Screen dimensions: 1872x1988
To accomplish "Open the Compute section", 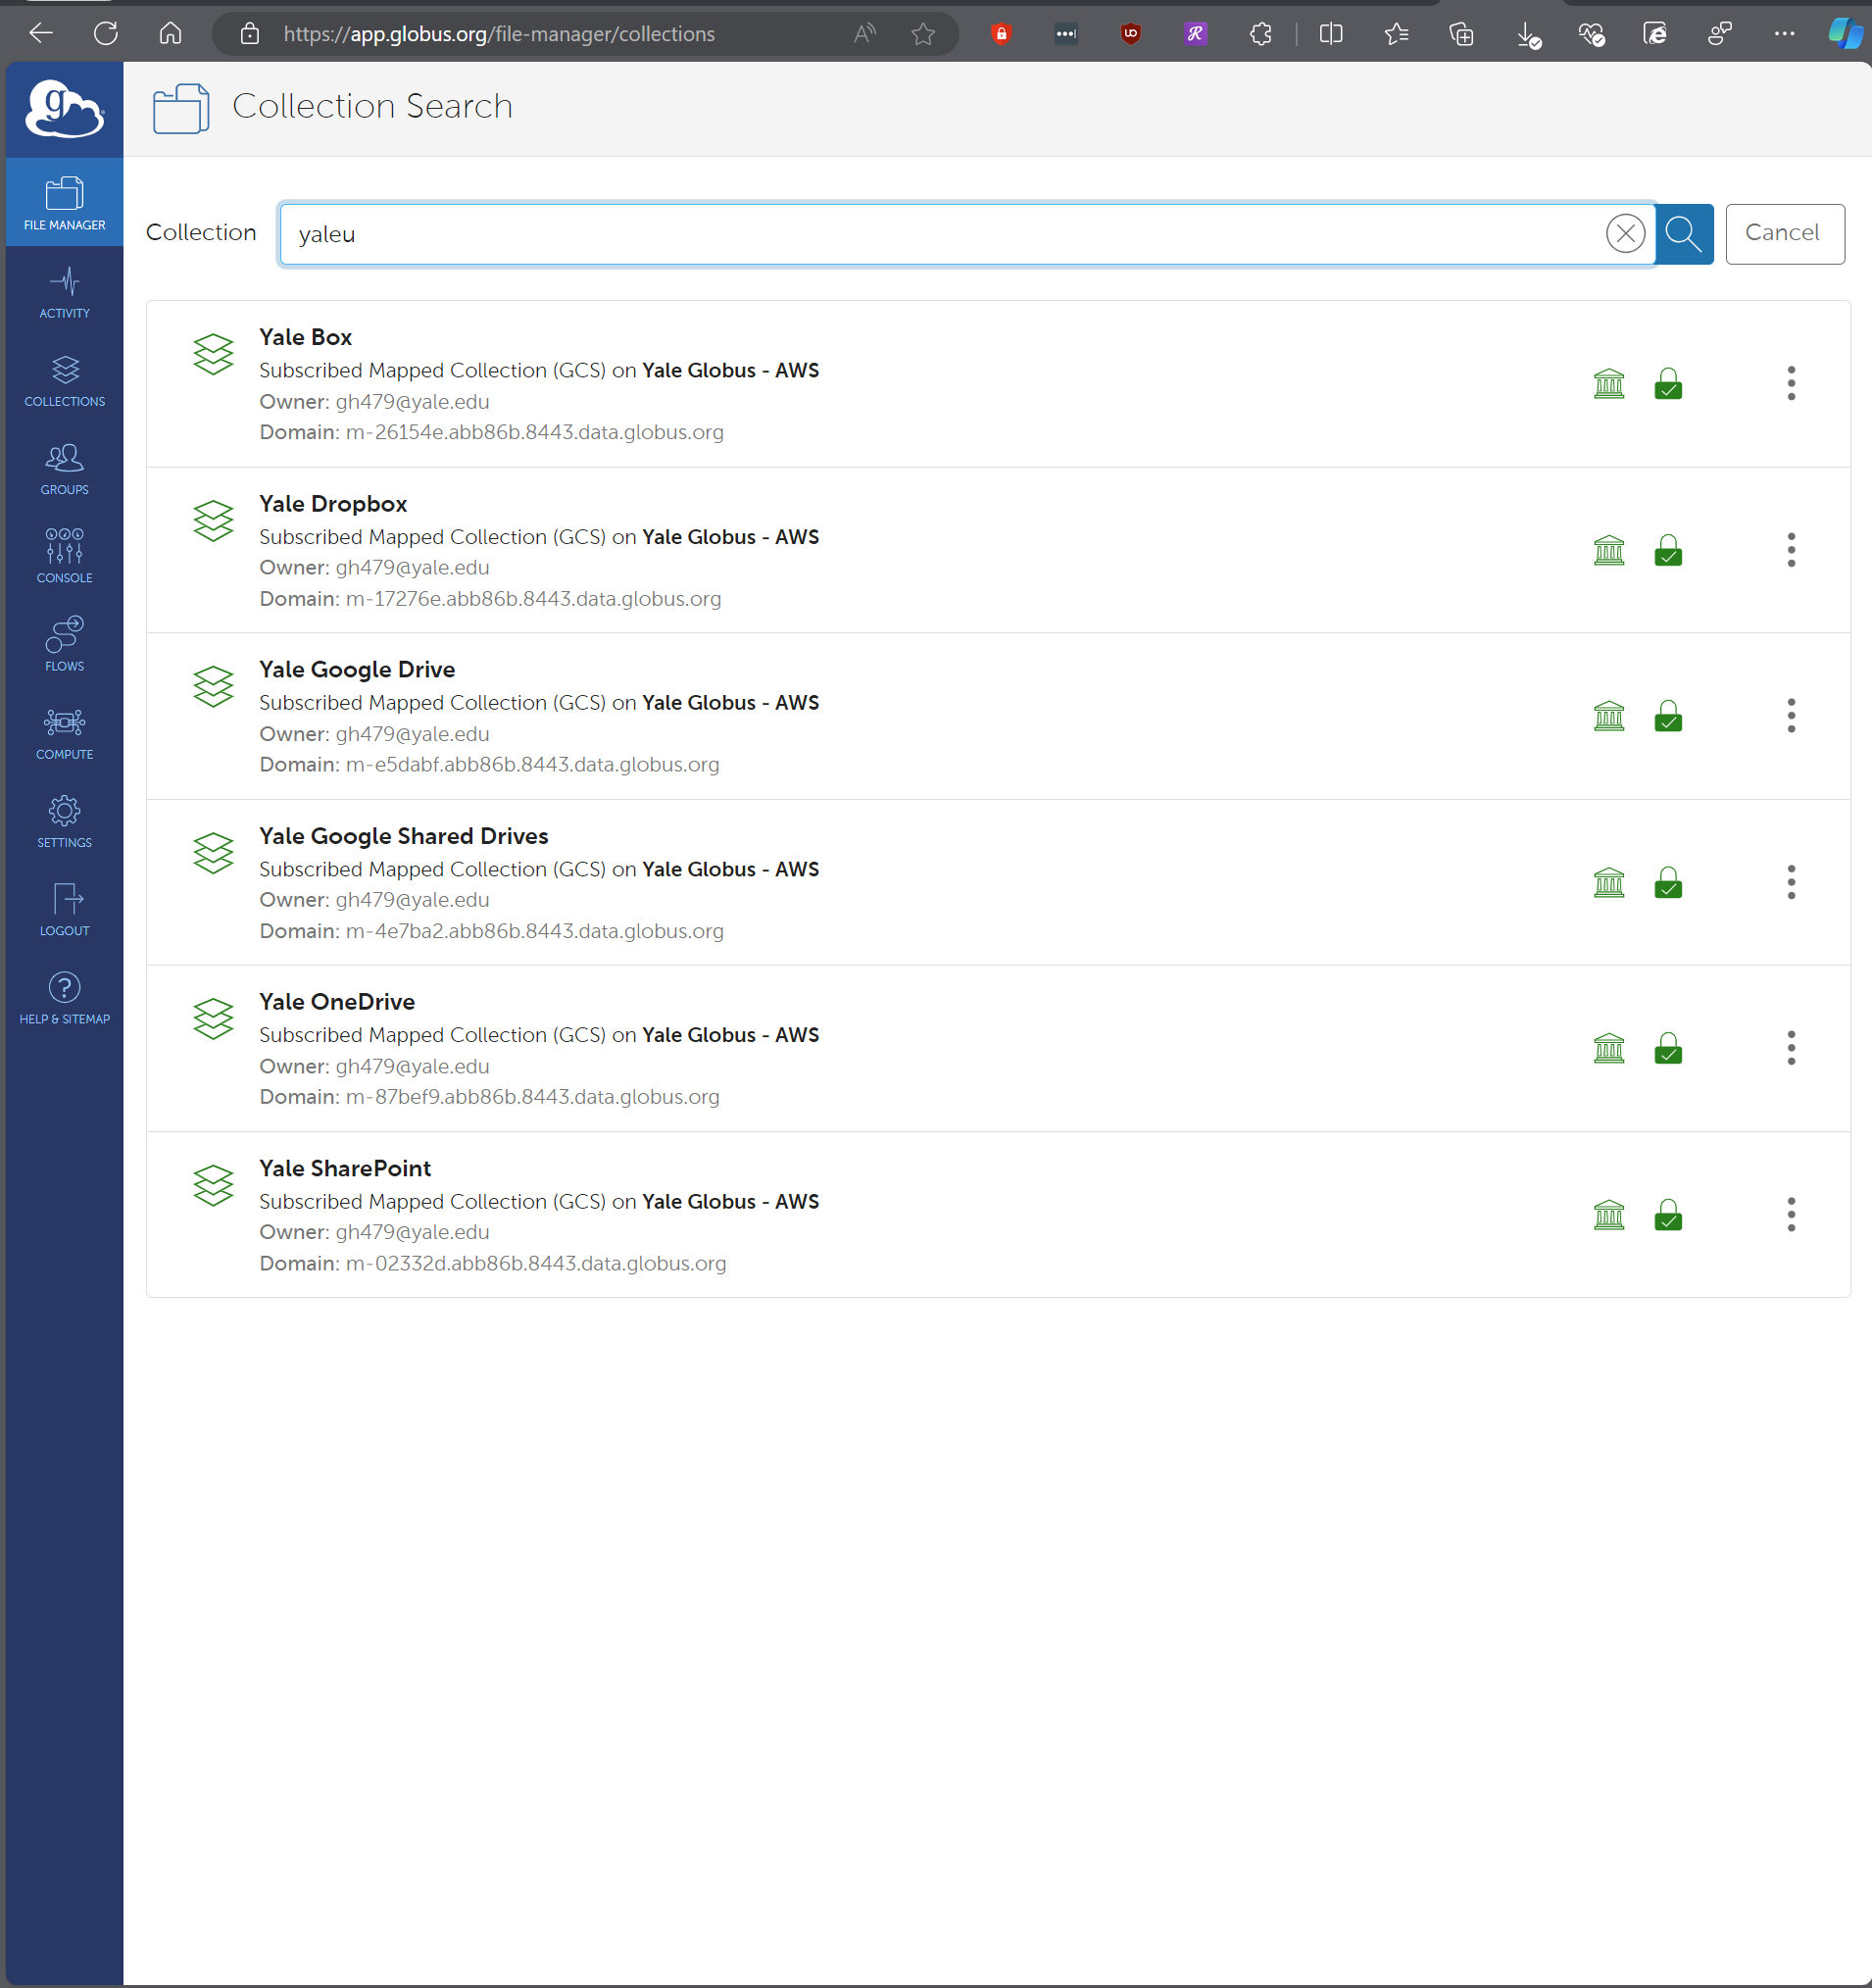I will pos(64,733).
